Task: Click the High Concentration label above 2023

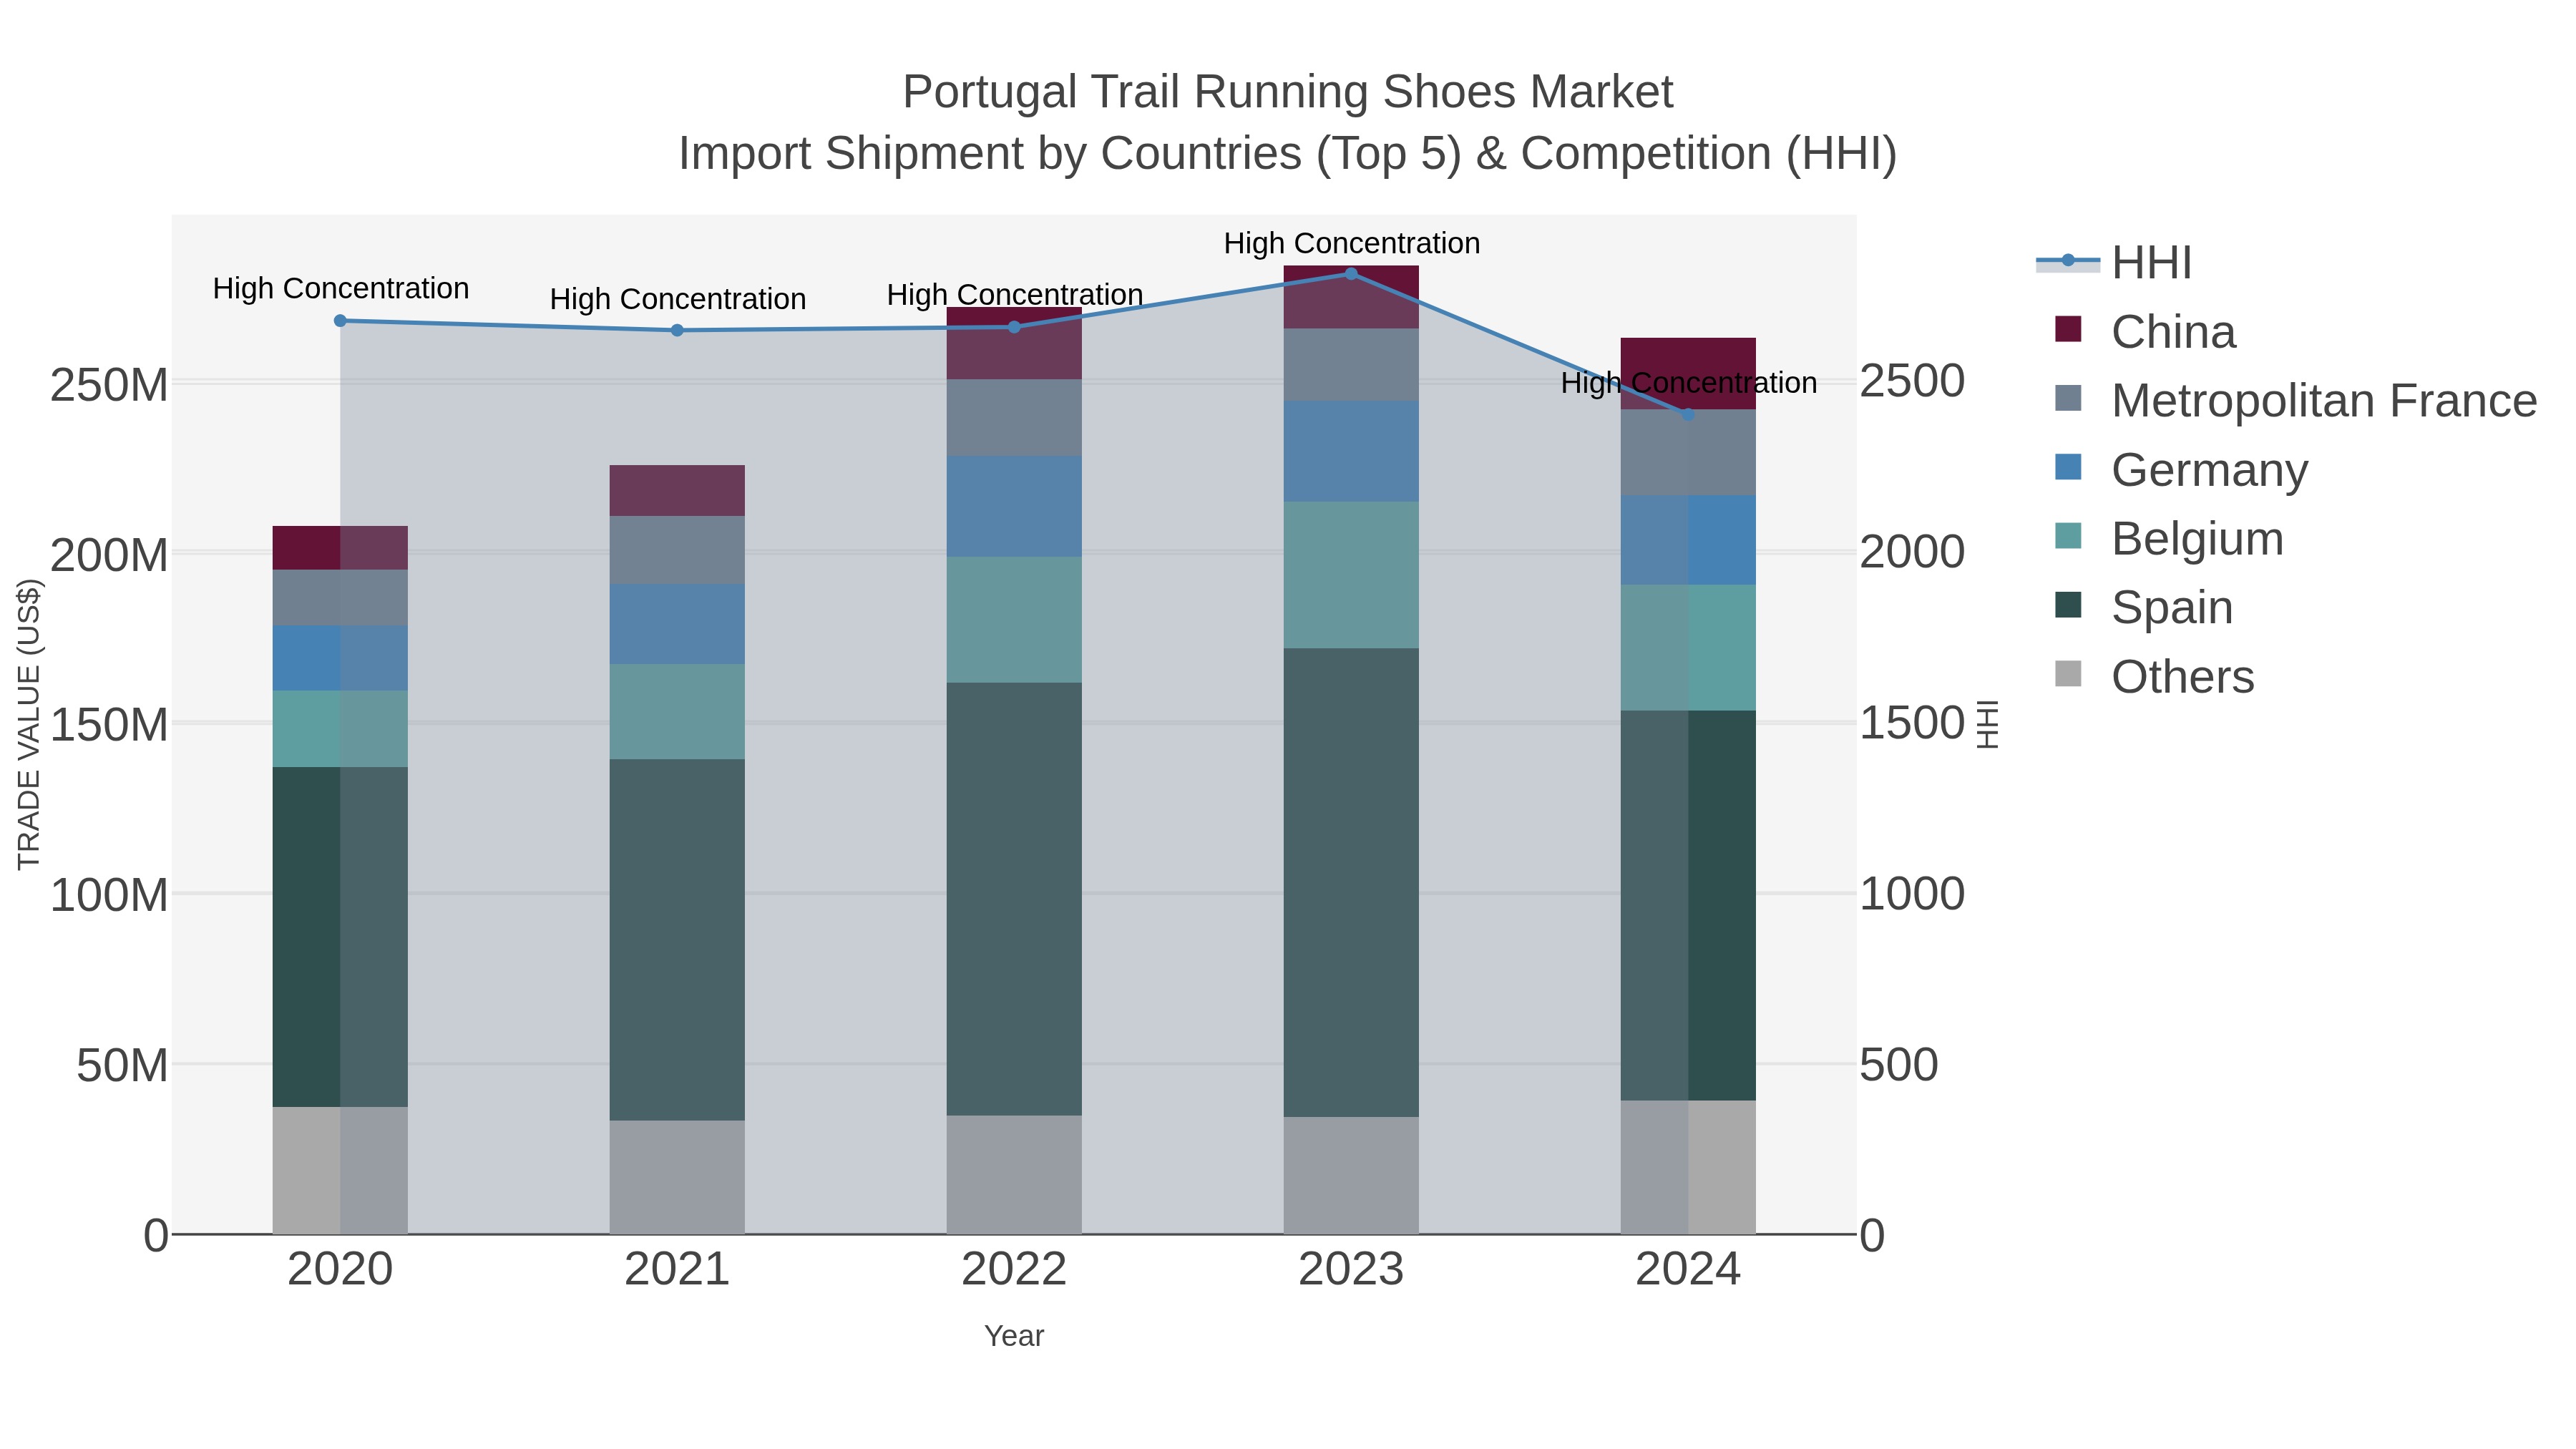Action: [x=1352, y=243]
